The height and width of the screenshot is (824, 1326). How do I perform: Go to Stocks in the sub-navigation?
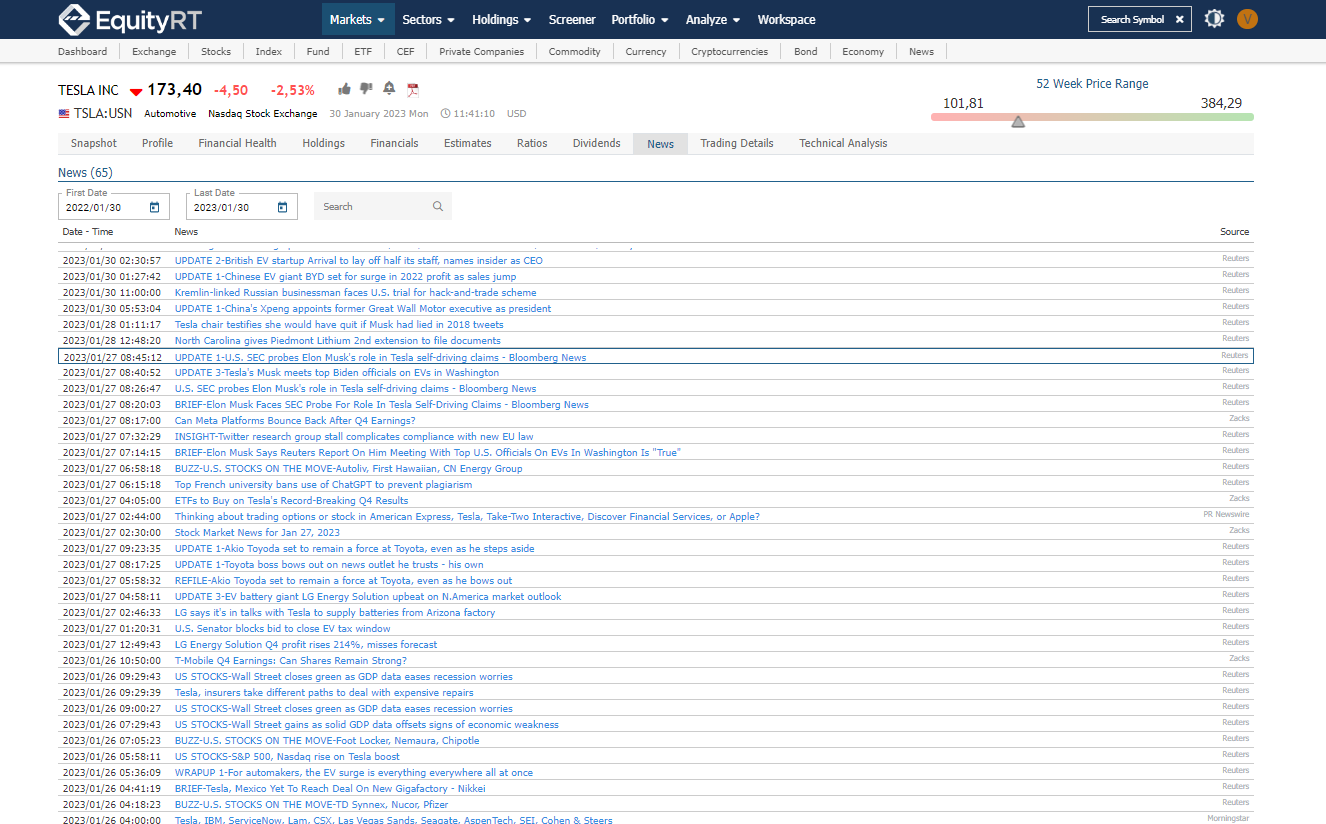click(x=216, y=51)
